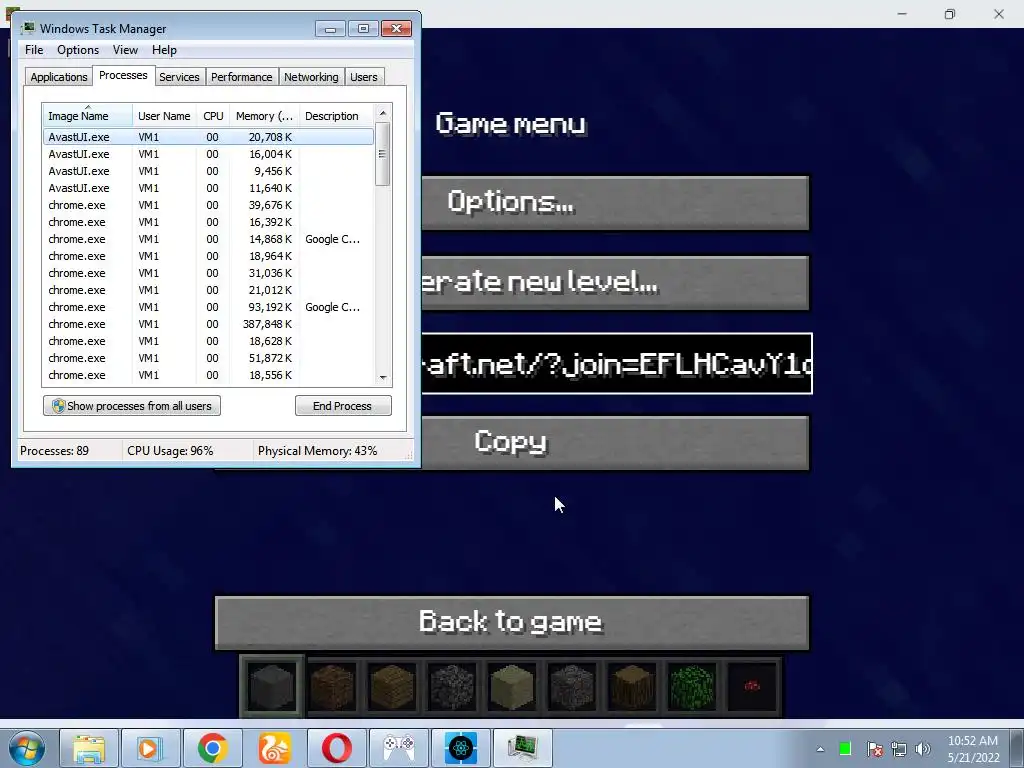Select AvastUI.exe process using 16,004 K
Viewport: 1024px width, 768px height.
208,154
